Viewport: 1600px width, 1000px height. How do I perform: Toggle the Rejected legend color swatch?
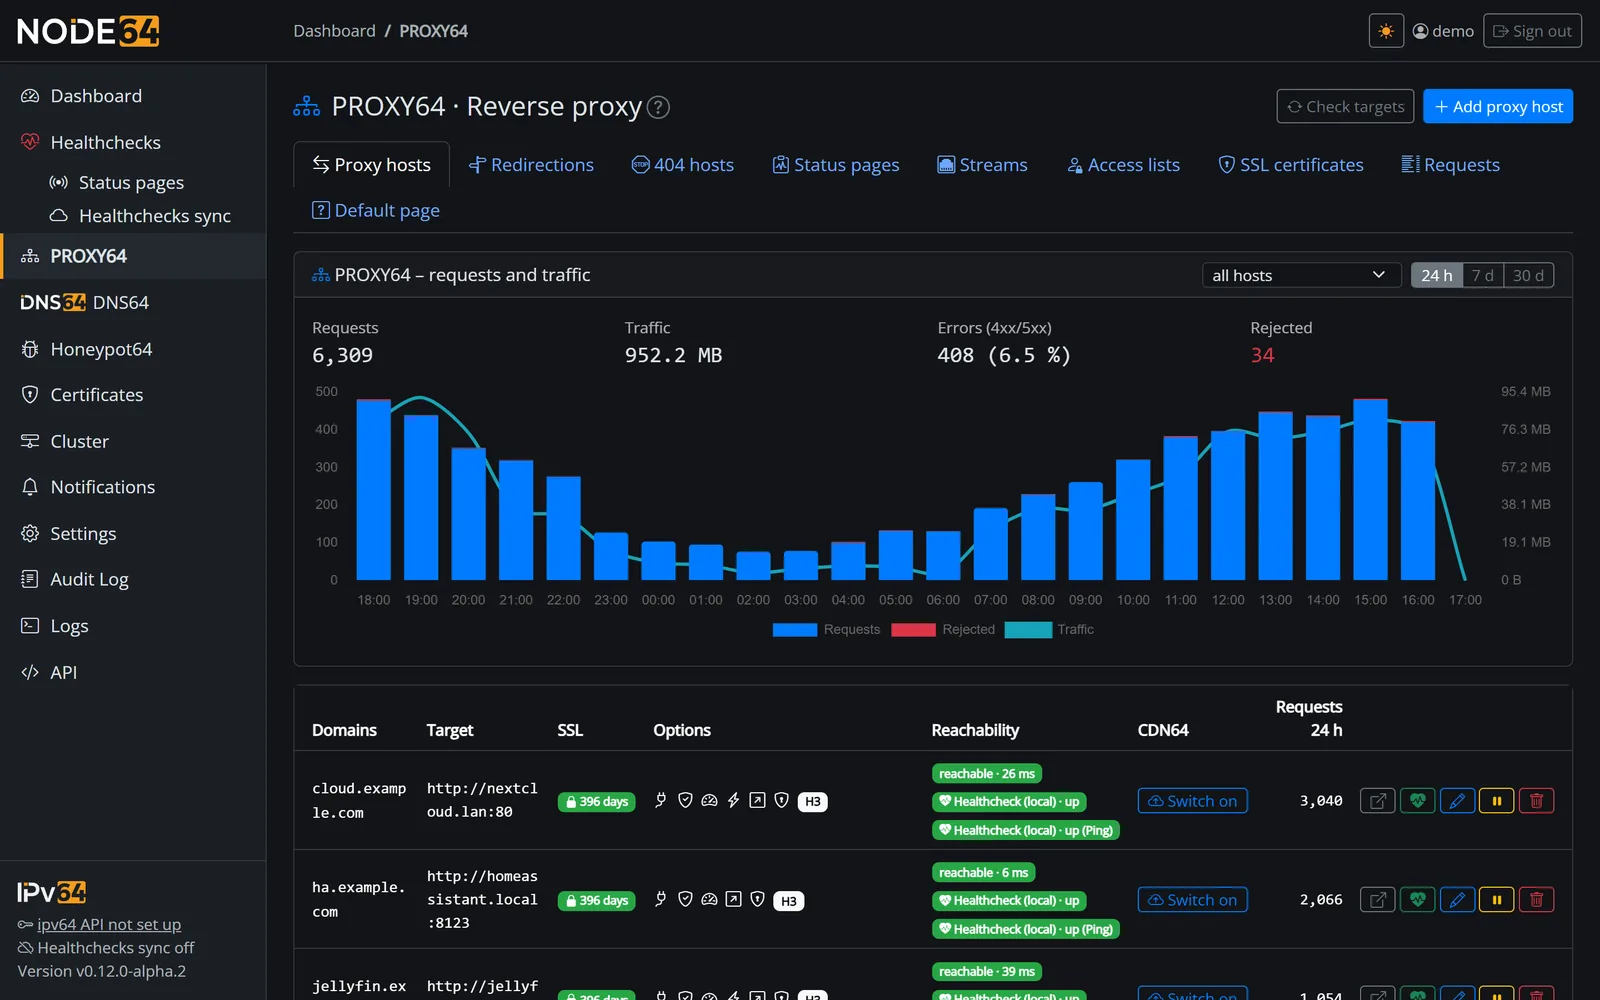913,629
